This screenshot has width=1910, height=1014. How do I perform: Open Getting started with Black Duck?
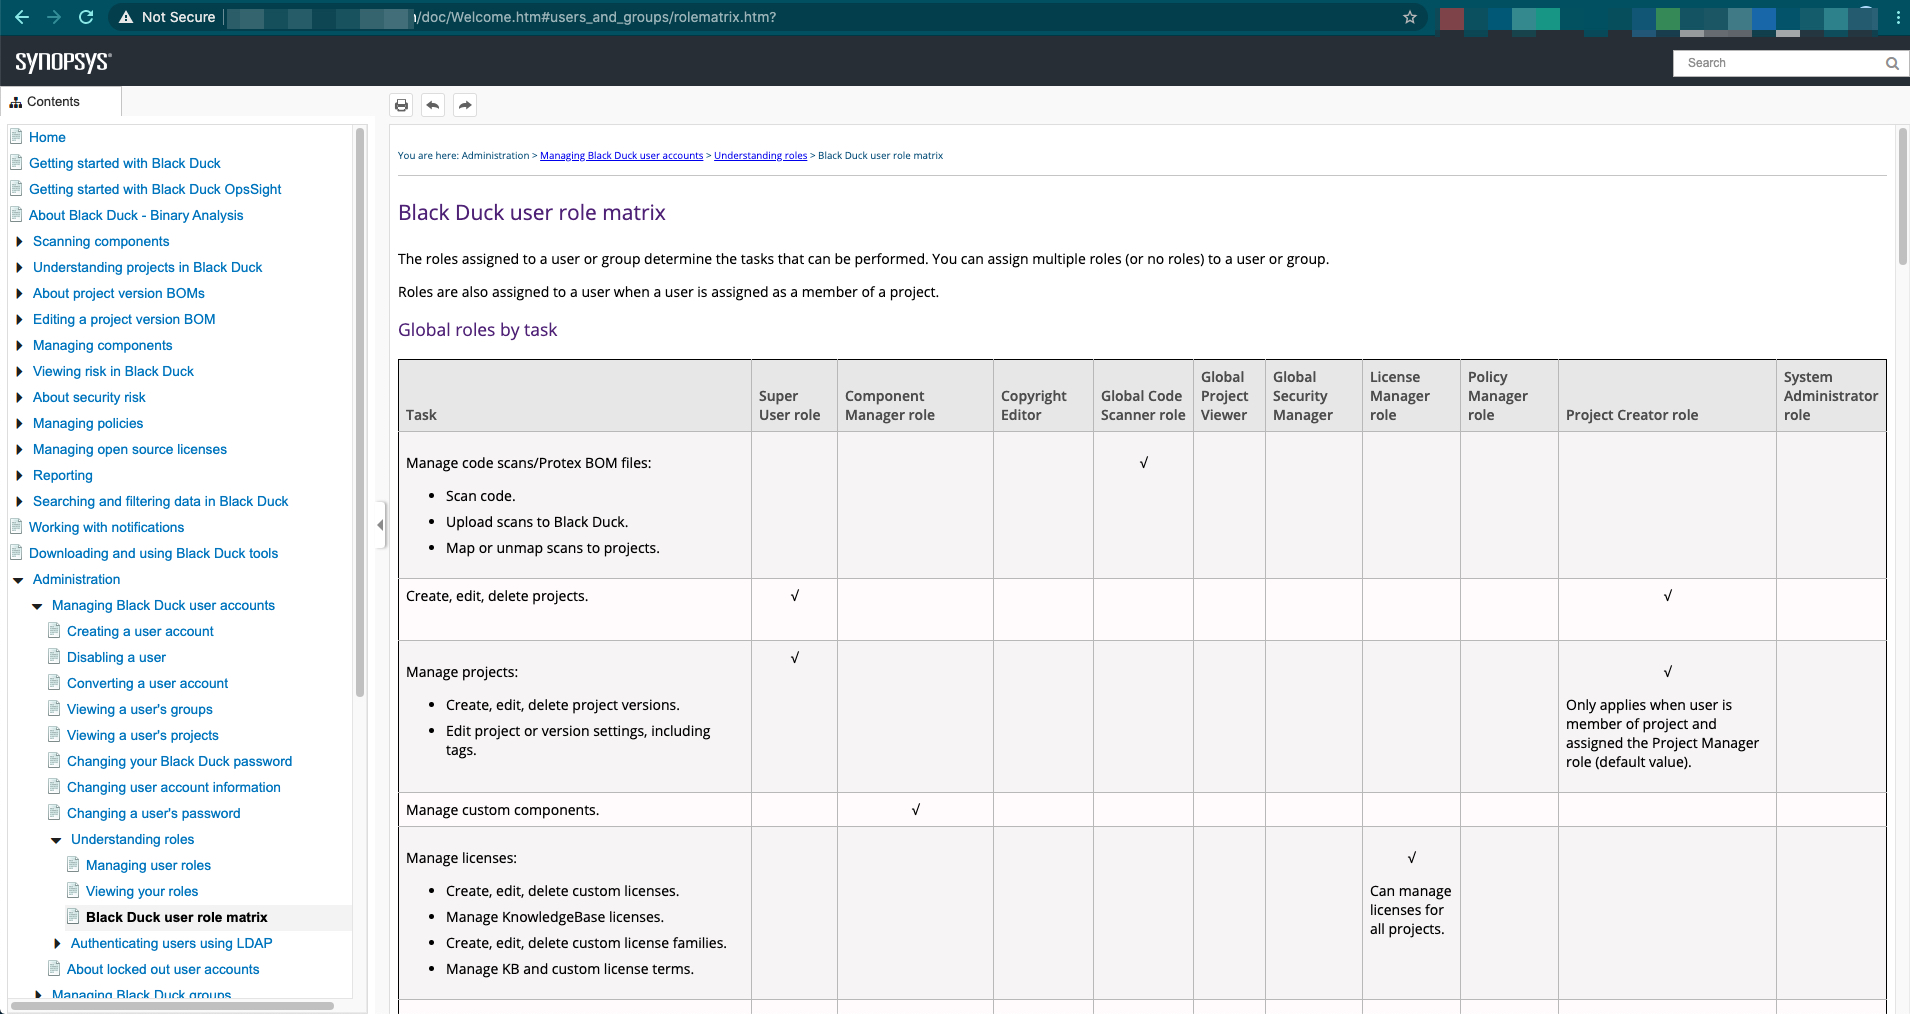tap(125, 163)
